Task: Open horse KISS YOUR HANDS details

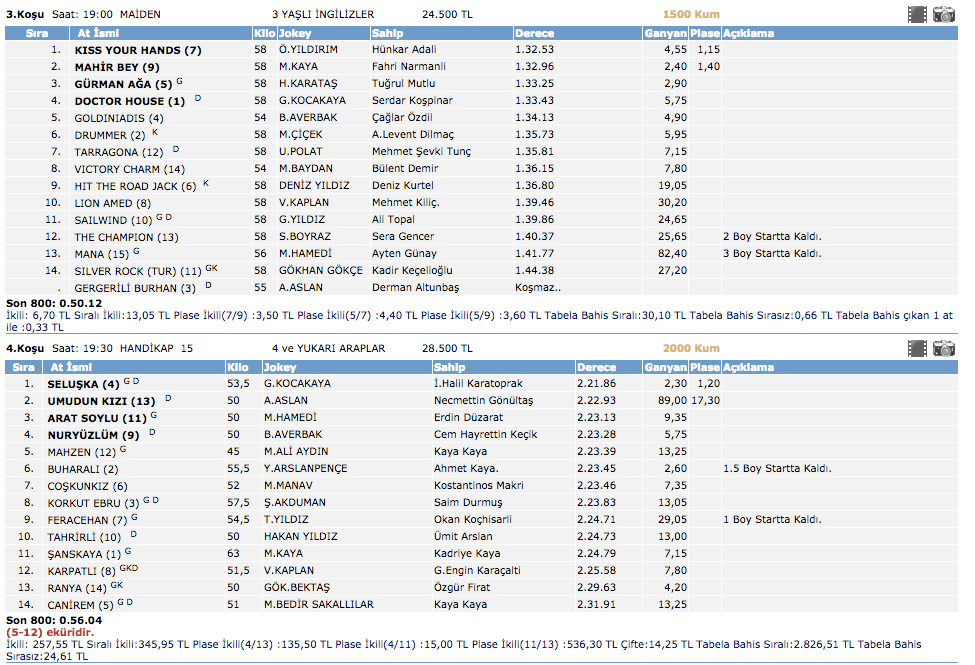Action: [137, 50]
